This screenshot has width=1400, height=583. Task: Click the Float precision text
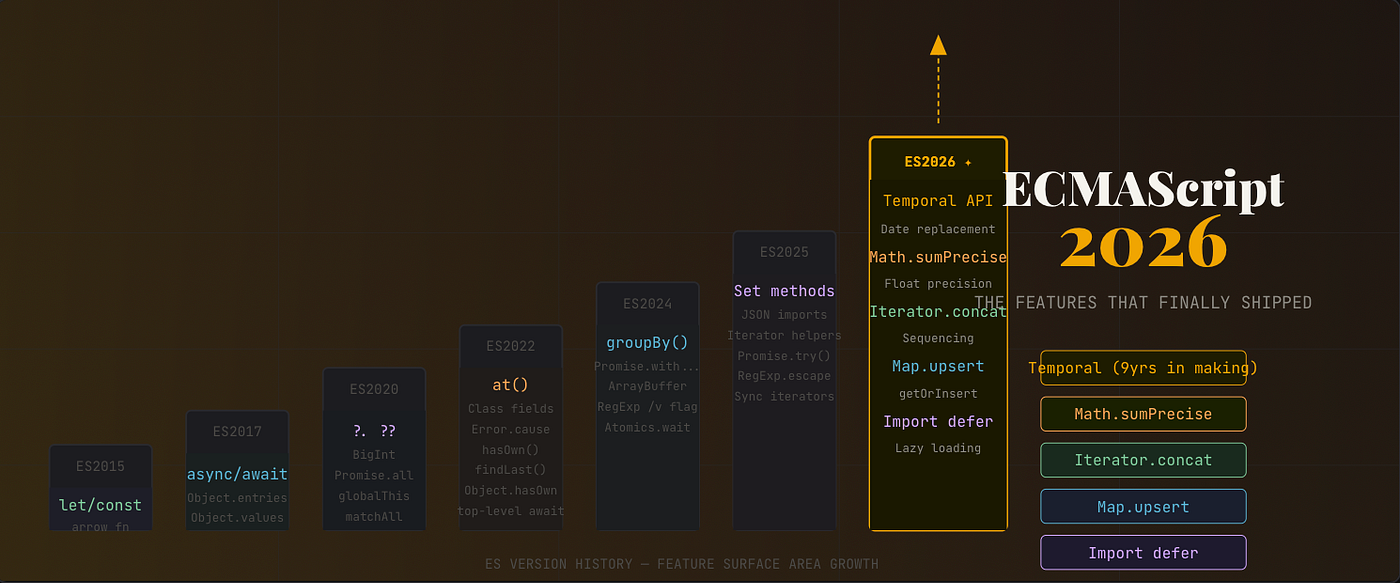tap(938, 283)
